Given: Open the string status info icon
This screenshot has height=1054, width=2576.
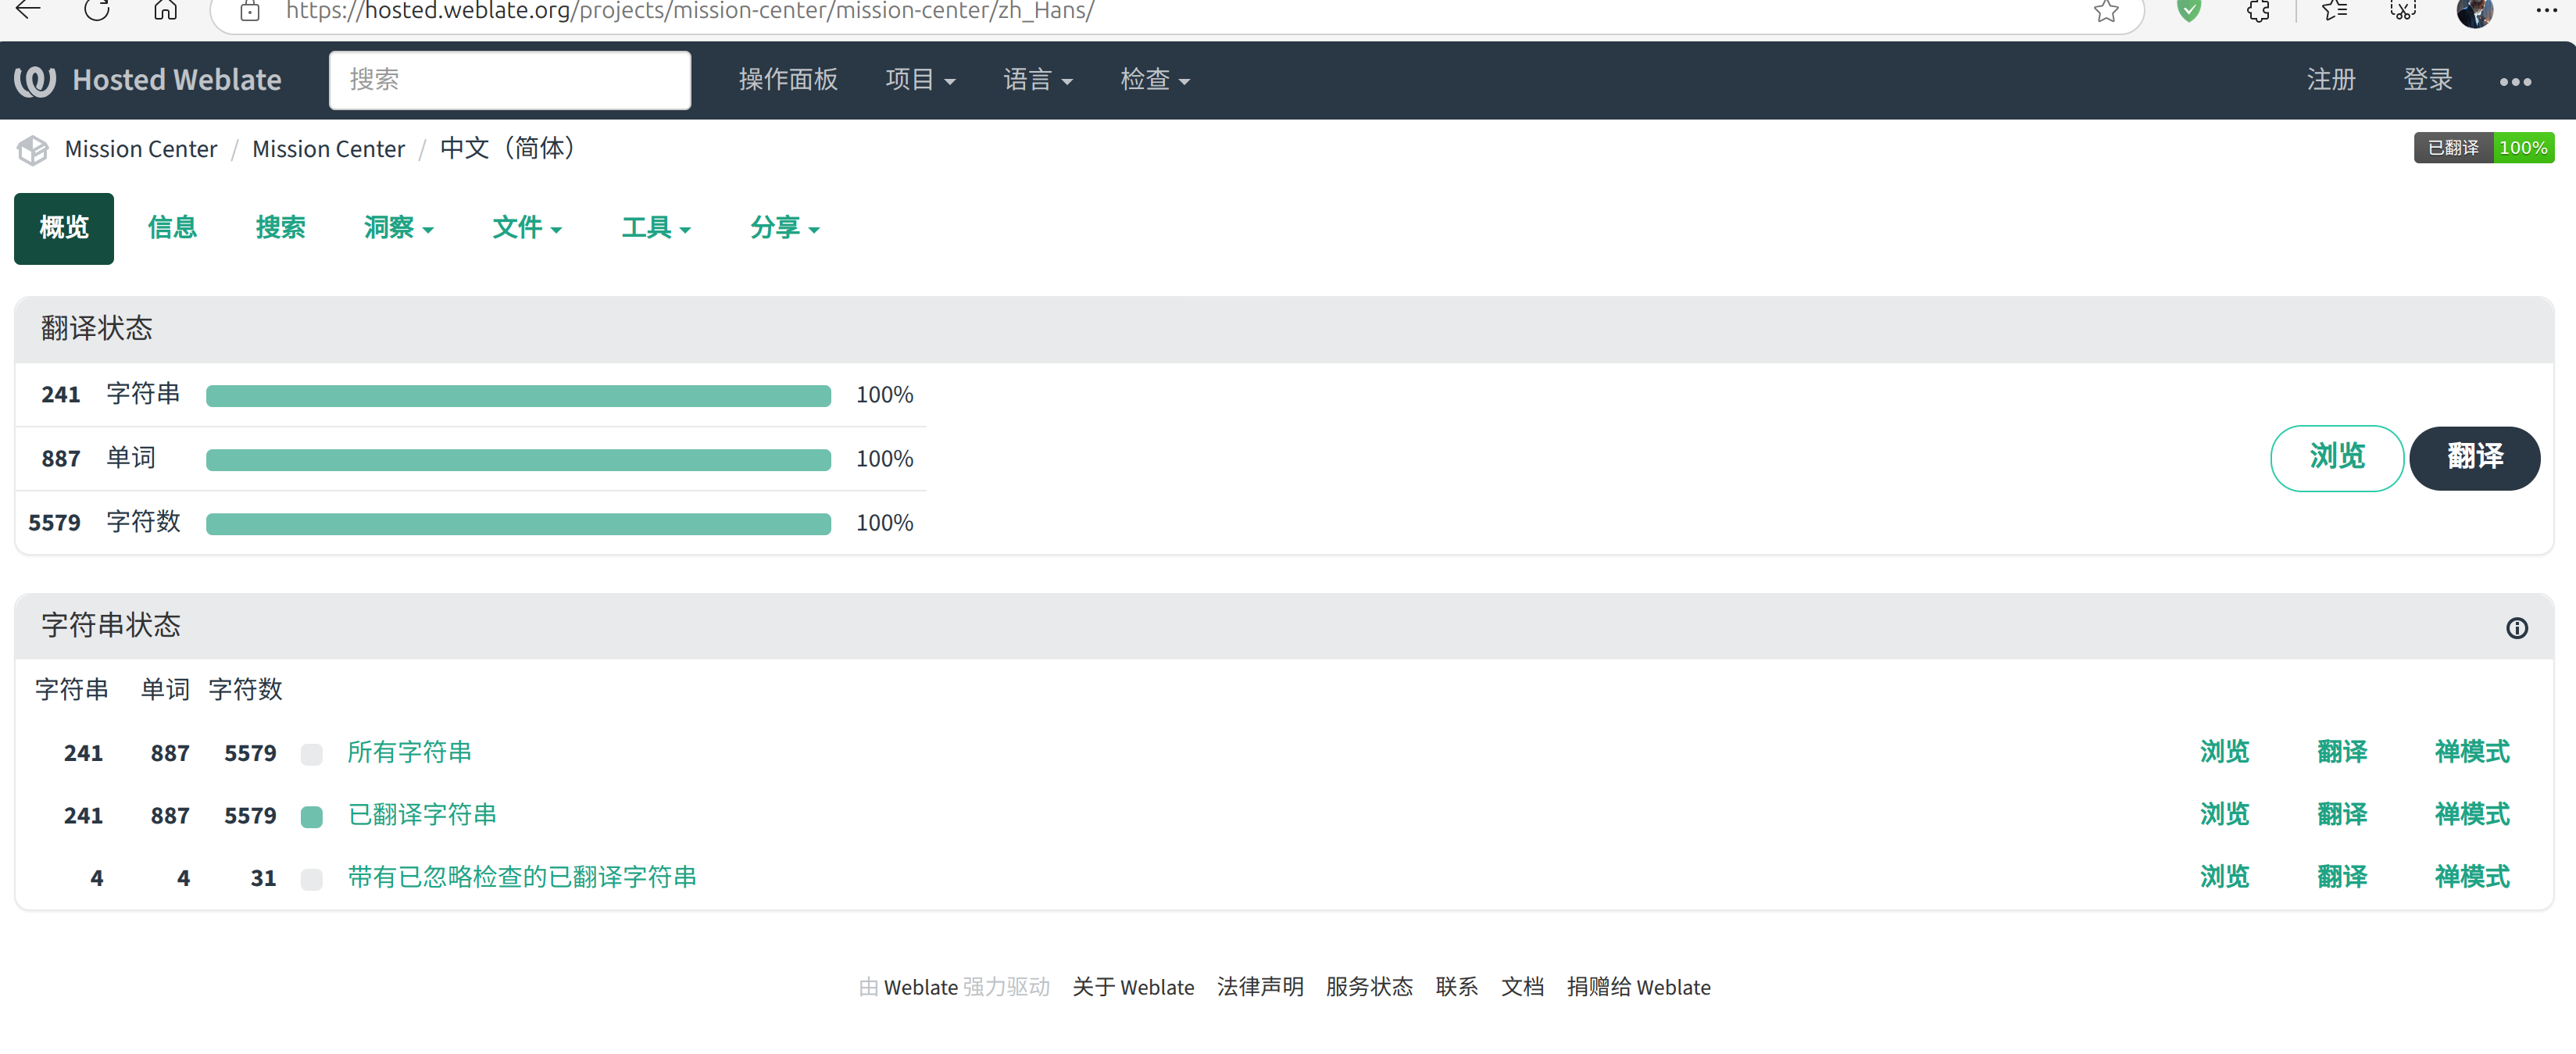Looking at the screenshot, I should click(x=2516, y=628).
